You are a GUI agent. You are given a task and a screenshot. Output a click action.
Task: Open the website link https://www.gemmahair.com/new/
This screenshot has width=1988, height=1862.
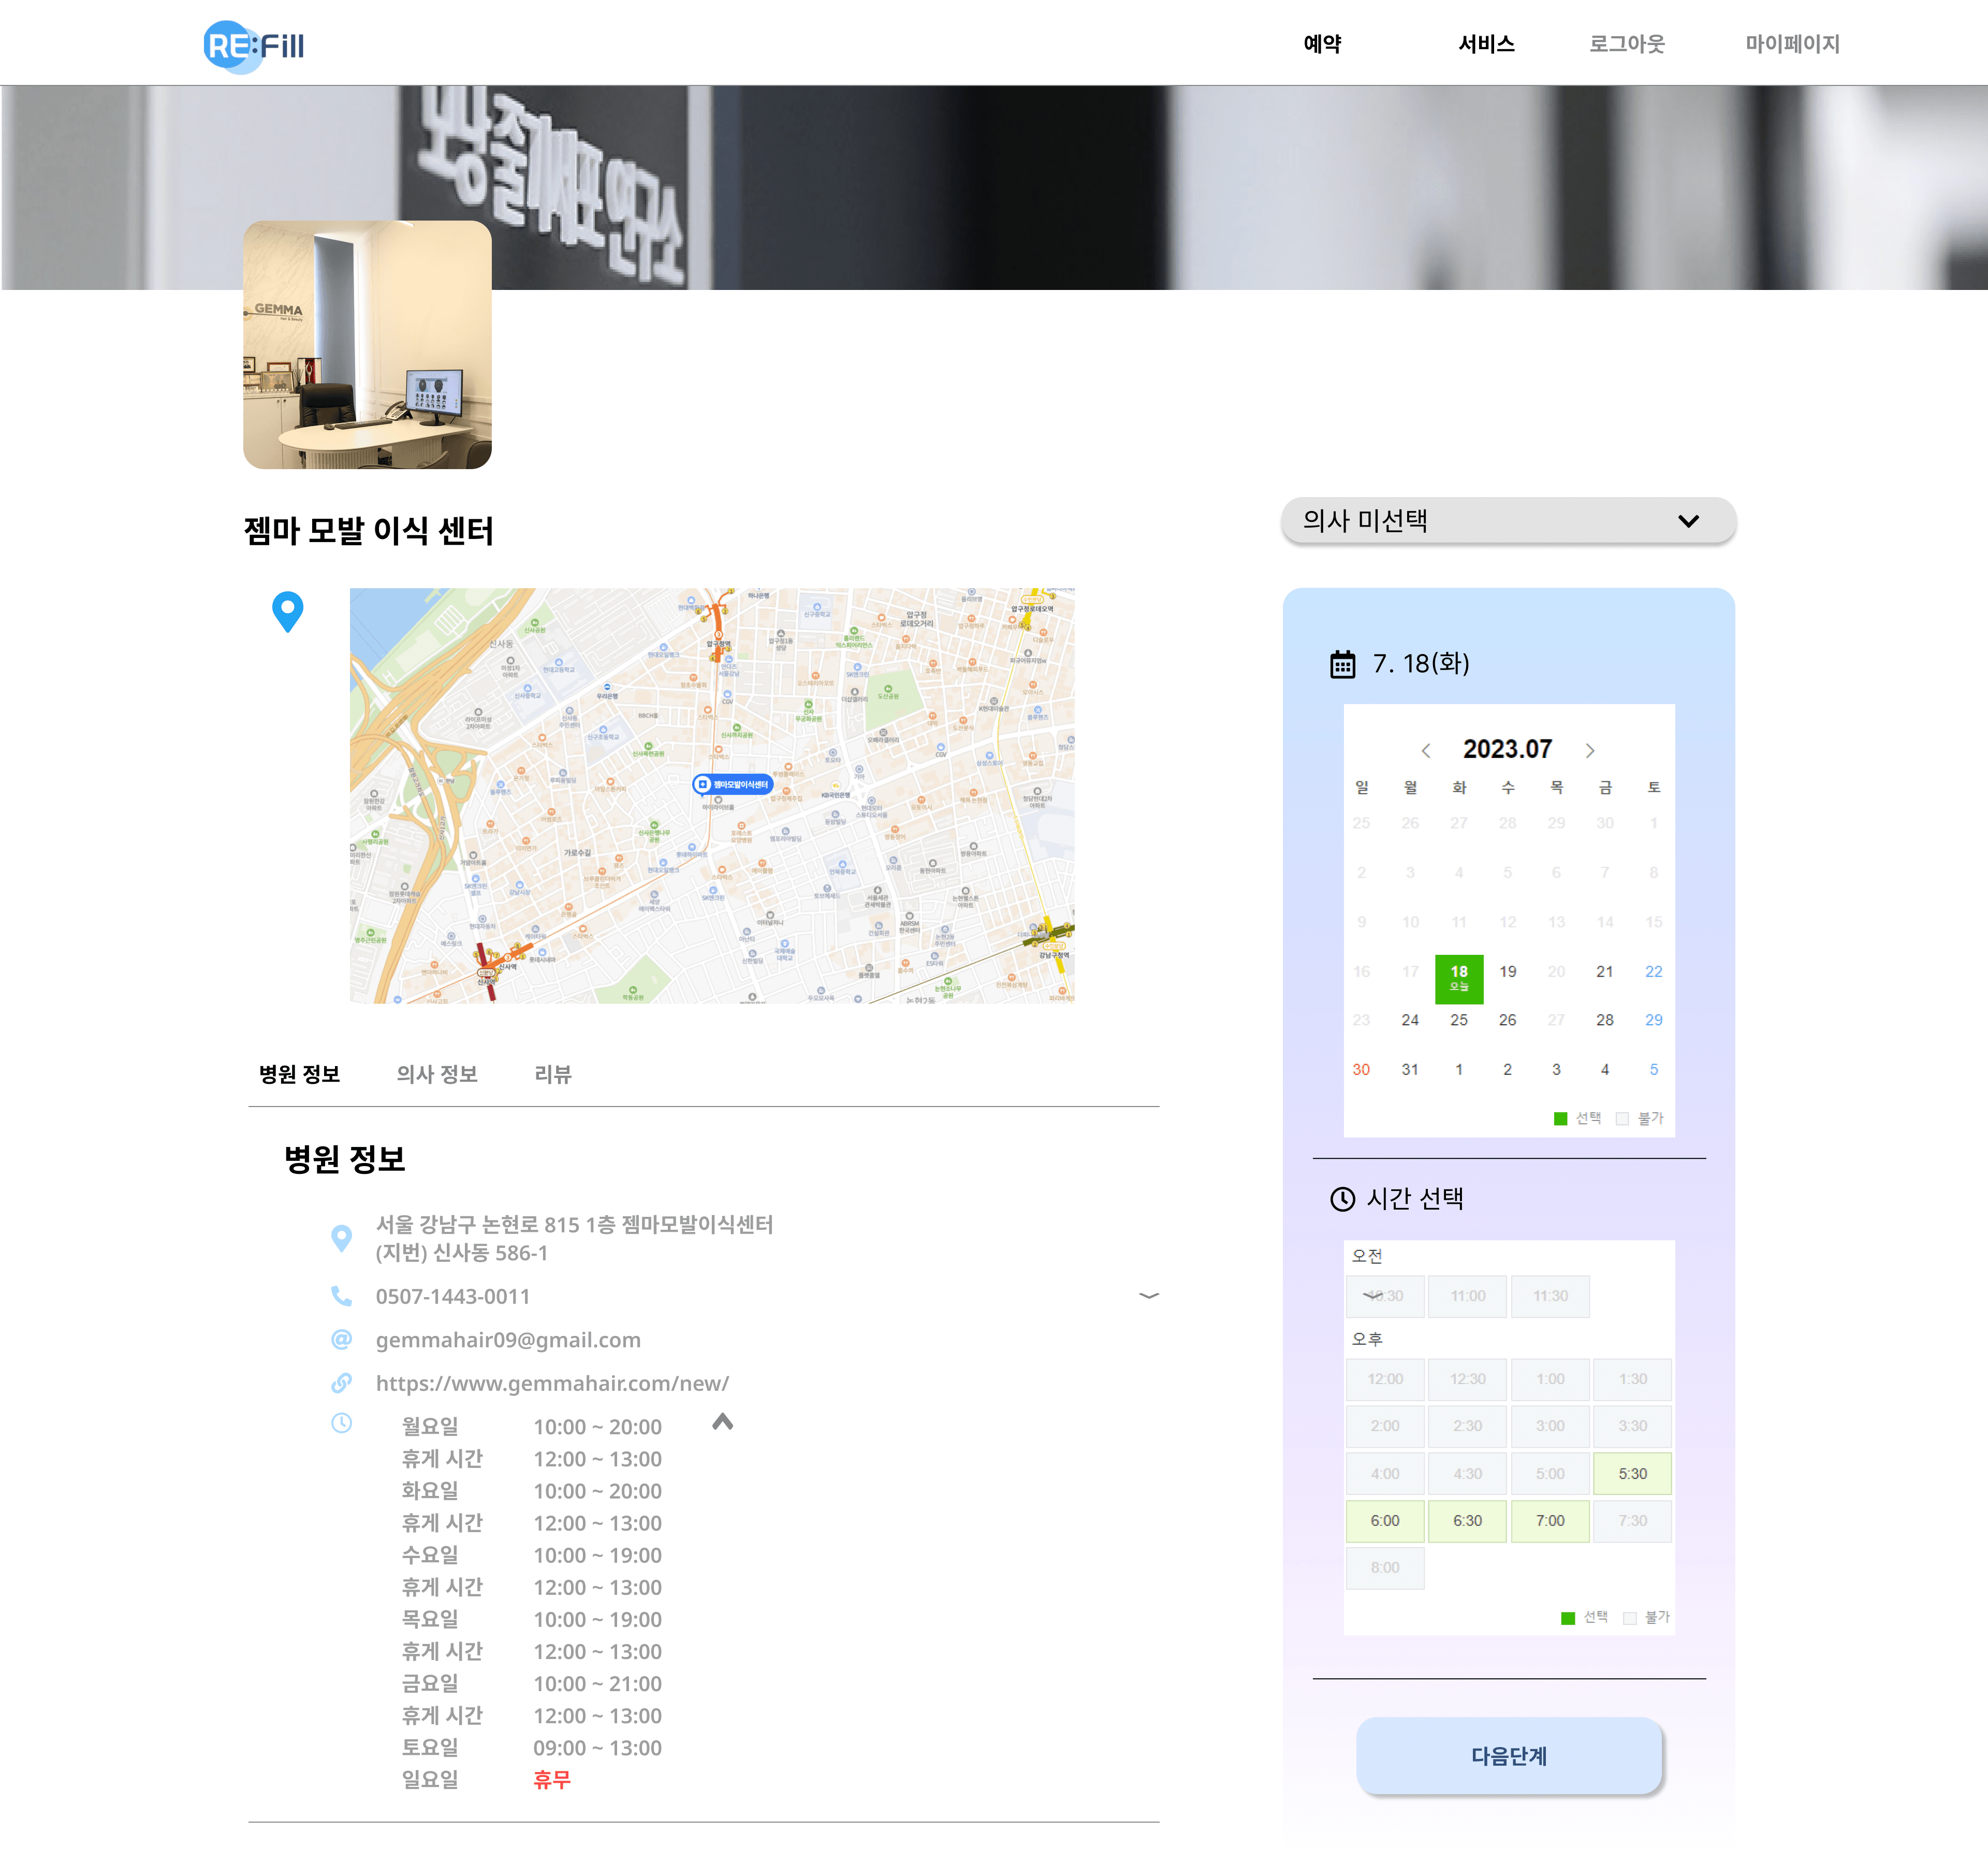point(552,1383)
